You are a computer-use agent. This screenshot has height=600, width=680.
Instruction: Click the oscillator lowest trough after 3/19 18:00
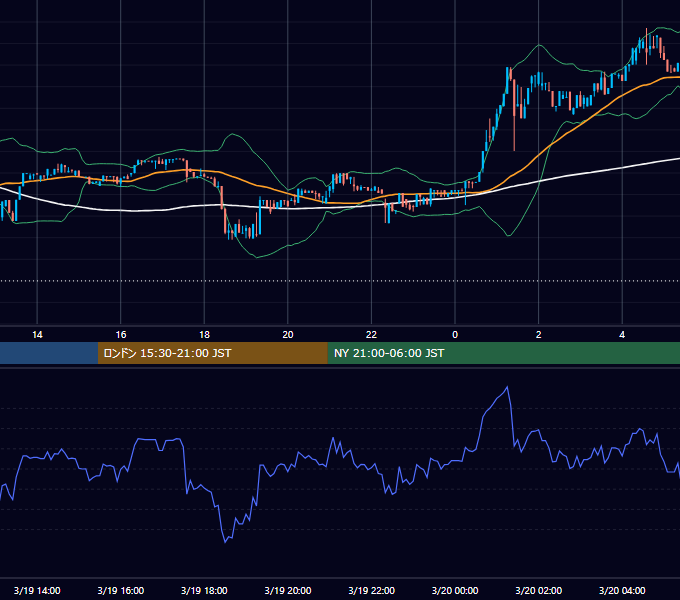coord(225,541)
